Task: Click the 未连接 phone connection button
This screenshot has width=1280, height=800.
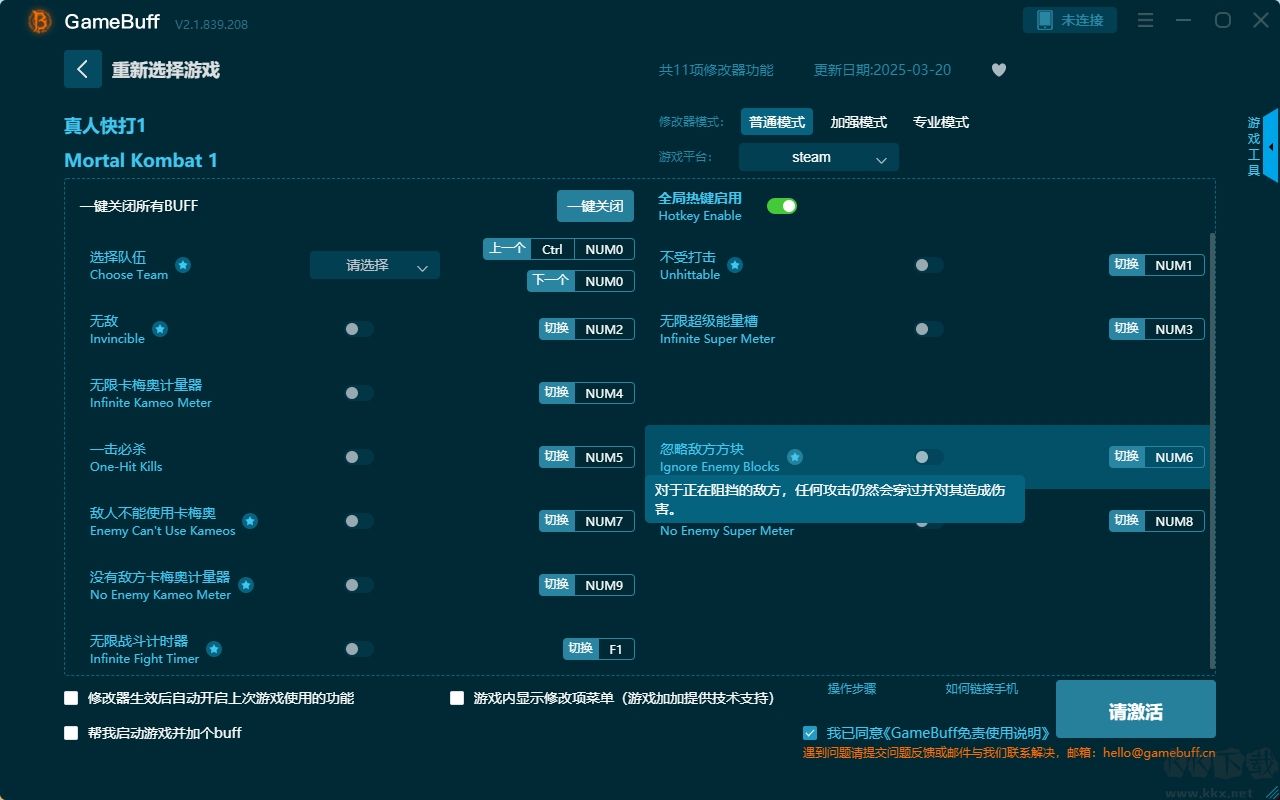Action: click(x=1069, y=19)
